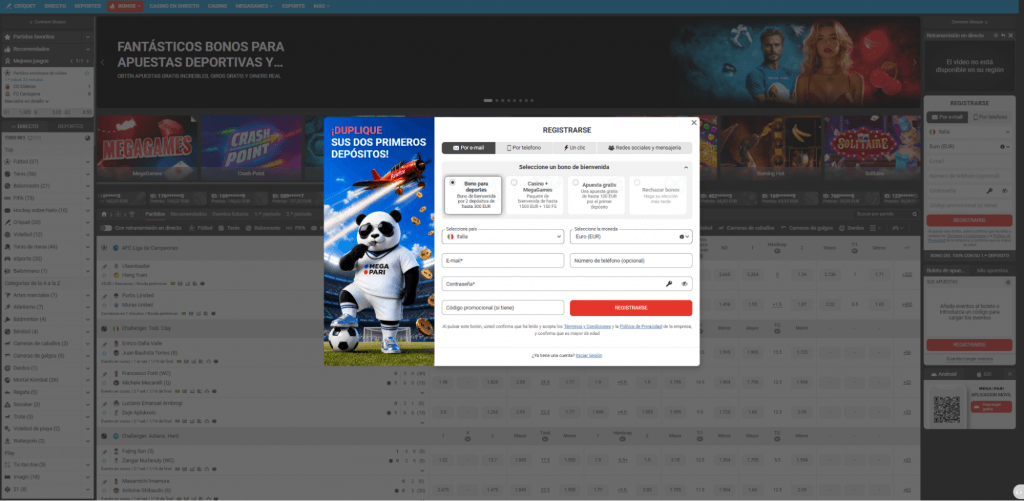
Task: Click the search icon in Buscar por partido
Action: pos(915,214)
